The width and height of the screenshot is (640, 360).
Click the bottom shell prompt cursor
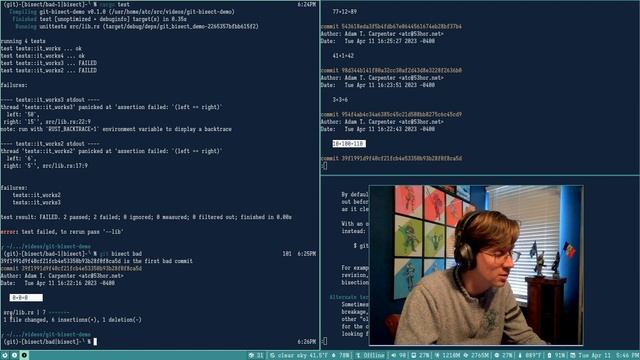(x=95, y=342)
